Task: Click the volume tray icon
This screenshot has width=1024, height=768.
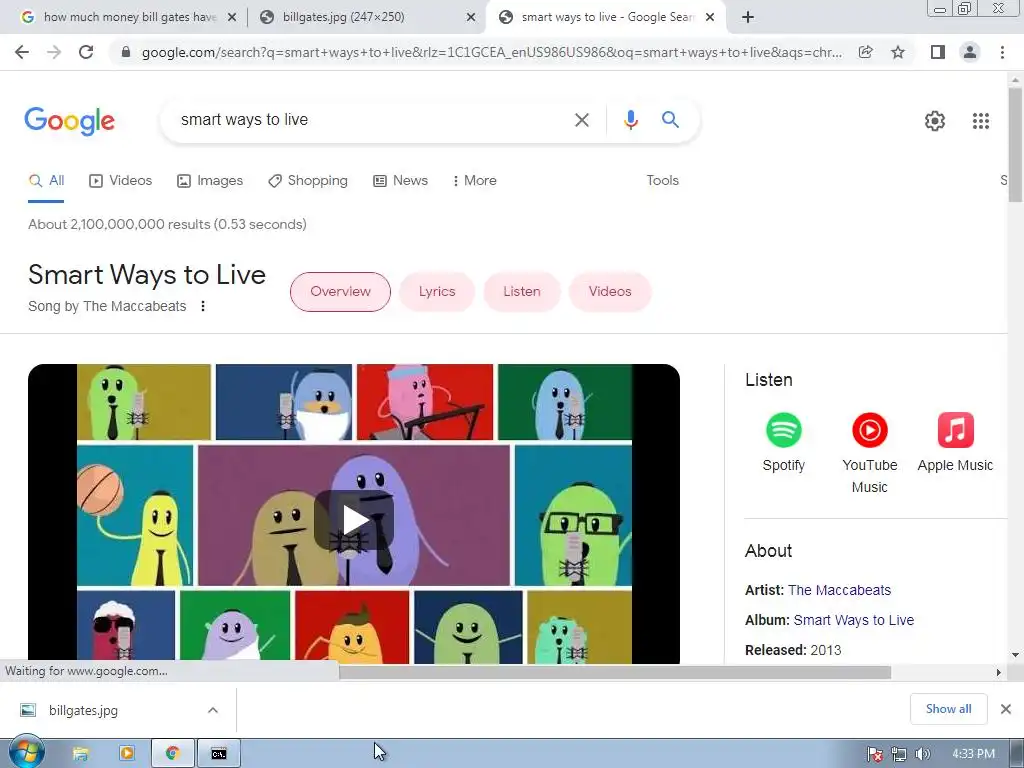Action: pos(923,754)
